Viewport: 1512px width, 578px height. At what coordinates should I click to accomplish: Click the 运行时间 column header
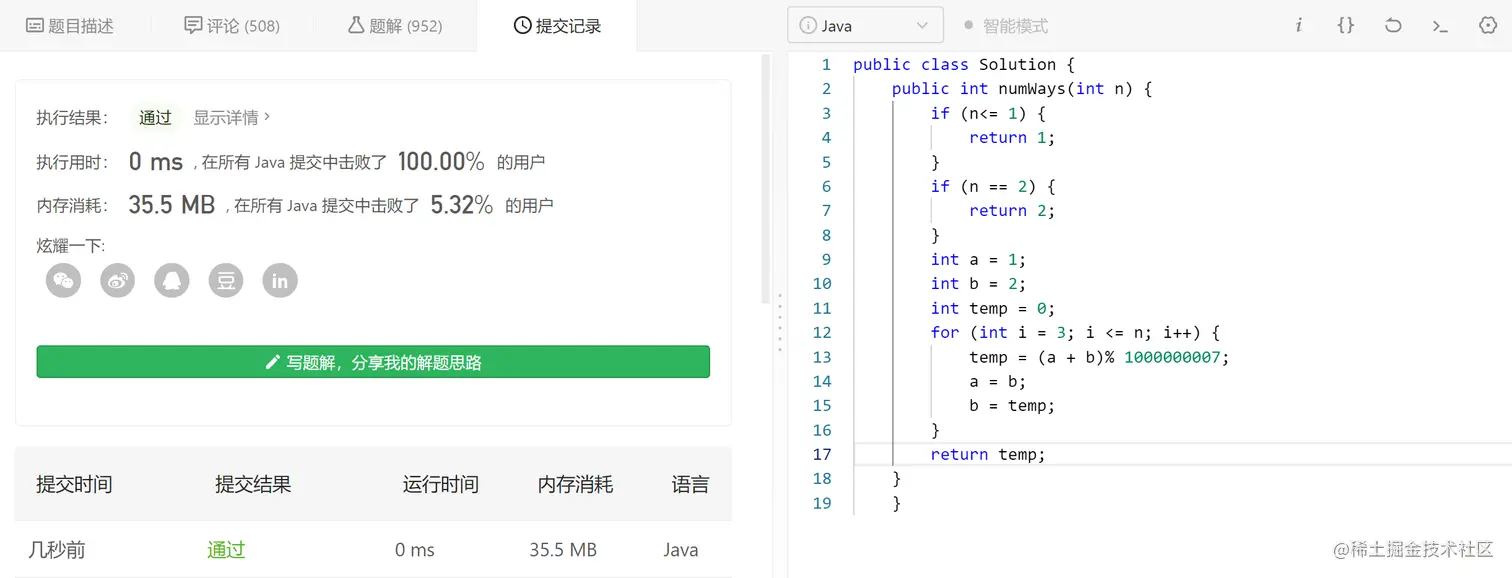tap(441, 485)
